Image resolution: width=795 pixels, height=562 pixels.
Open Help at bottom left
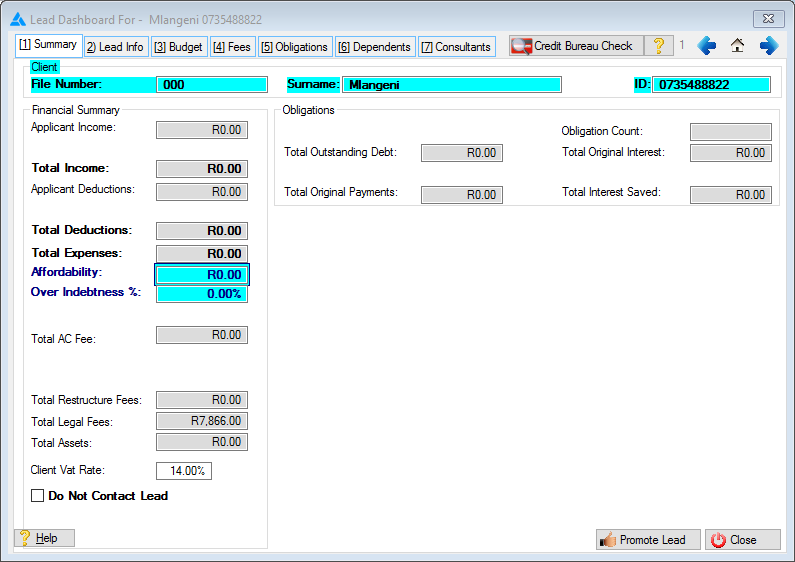click(45, 538)
